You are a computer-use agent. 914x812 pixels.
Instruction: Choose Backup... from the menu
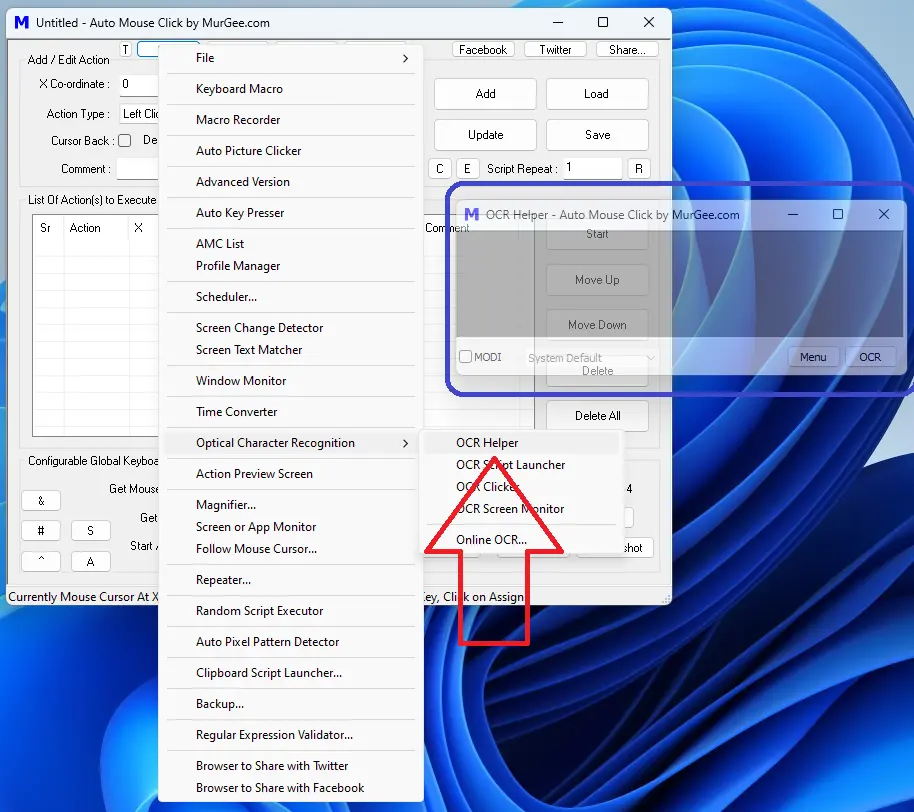(x=291, y=704)
